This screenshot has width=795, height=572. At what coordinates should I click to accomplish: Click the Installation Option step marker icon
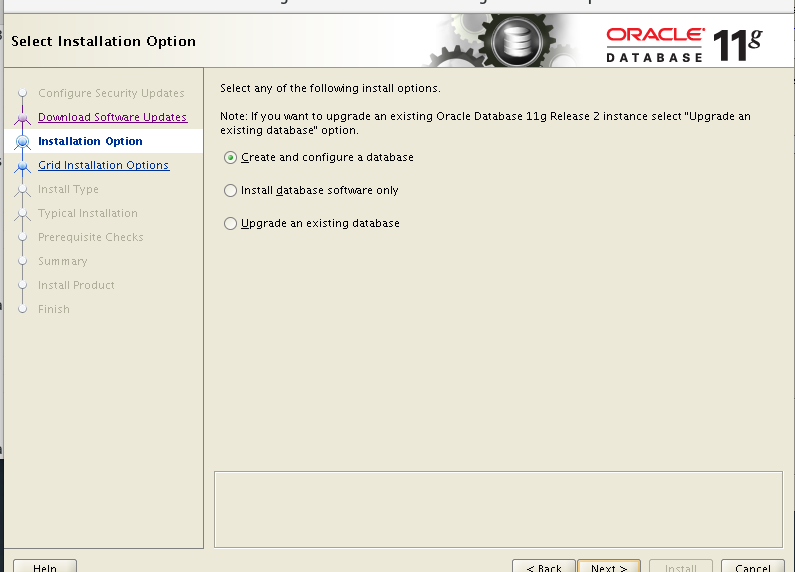pyautogui.click(x=22, y=141)
